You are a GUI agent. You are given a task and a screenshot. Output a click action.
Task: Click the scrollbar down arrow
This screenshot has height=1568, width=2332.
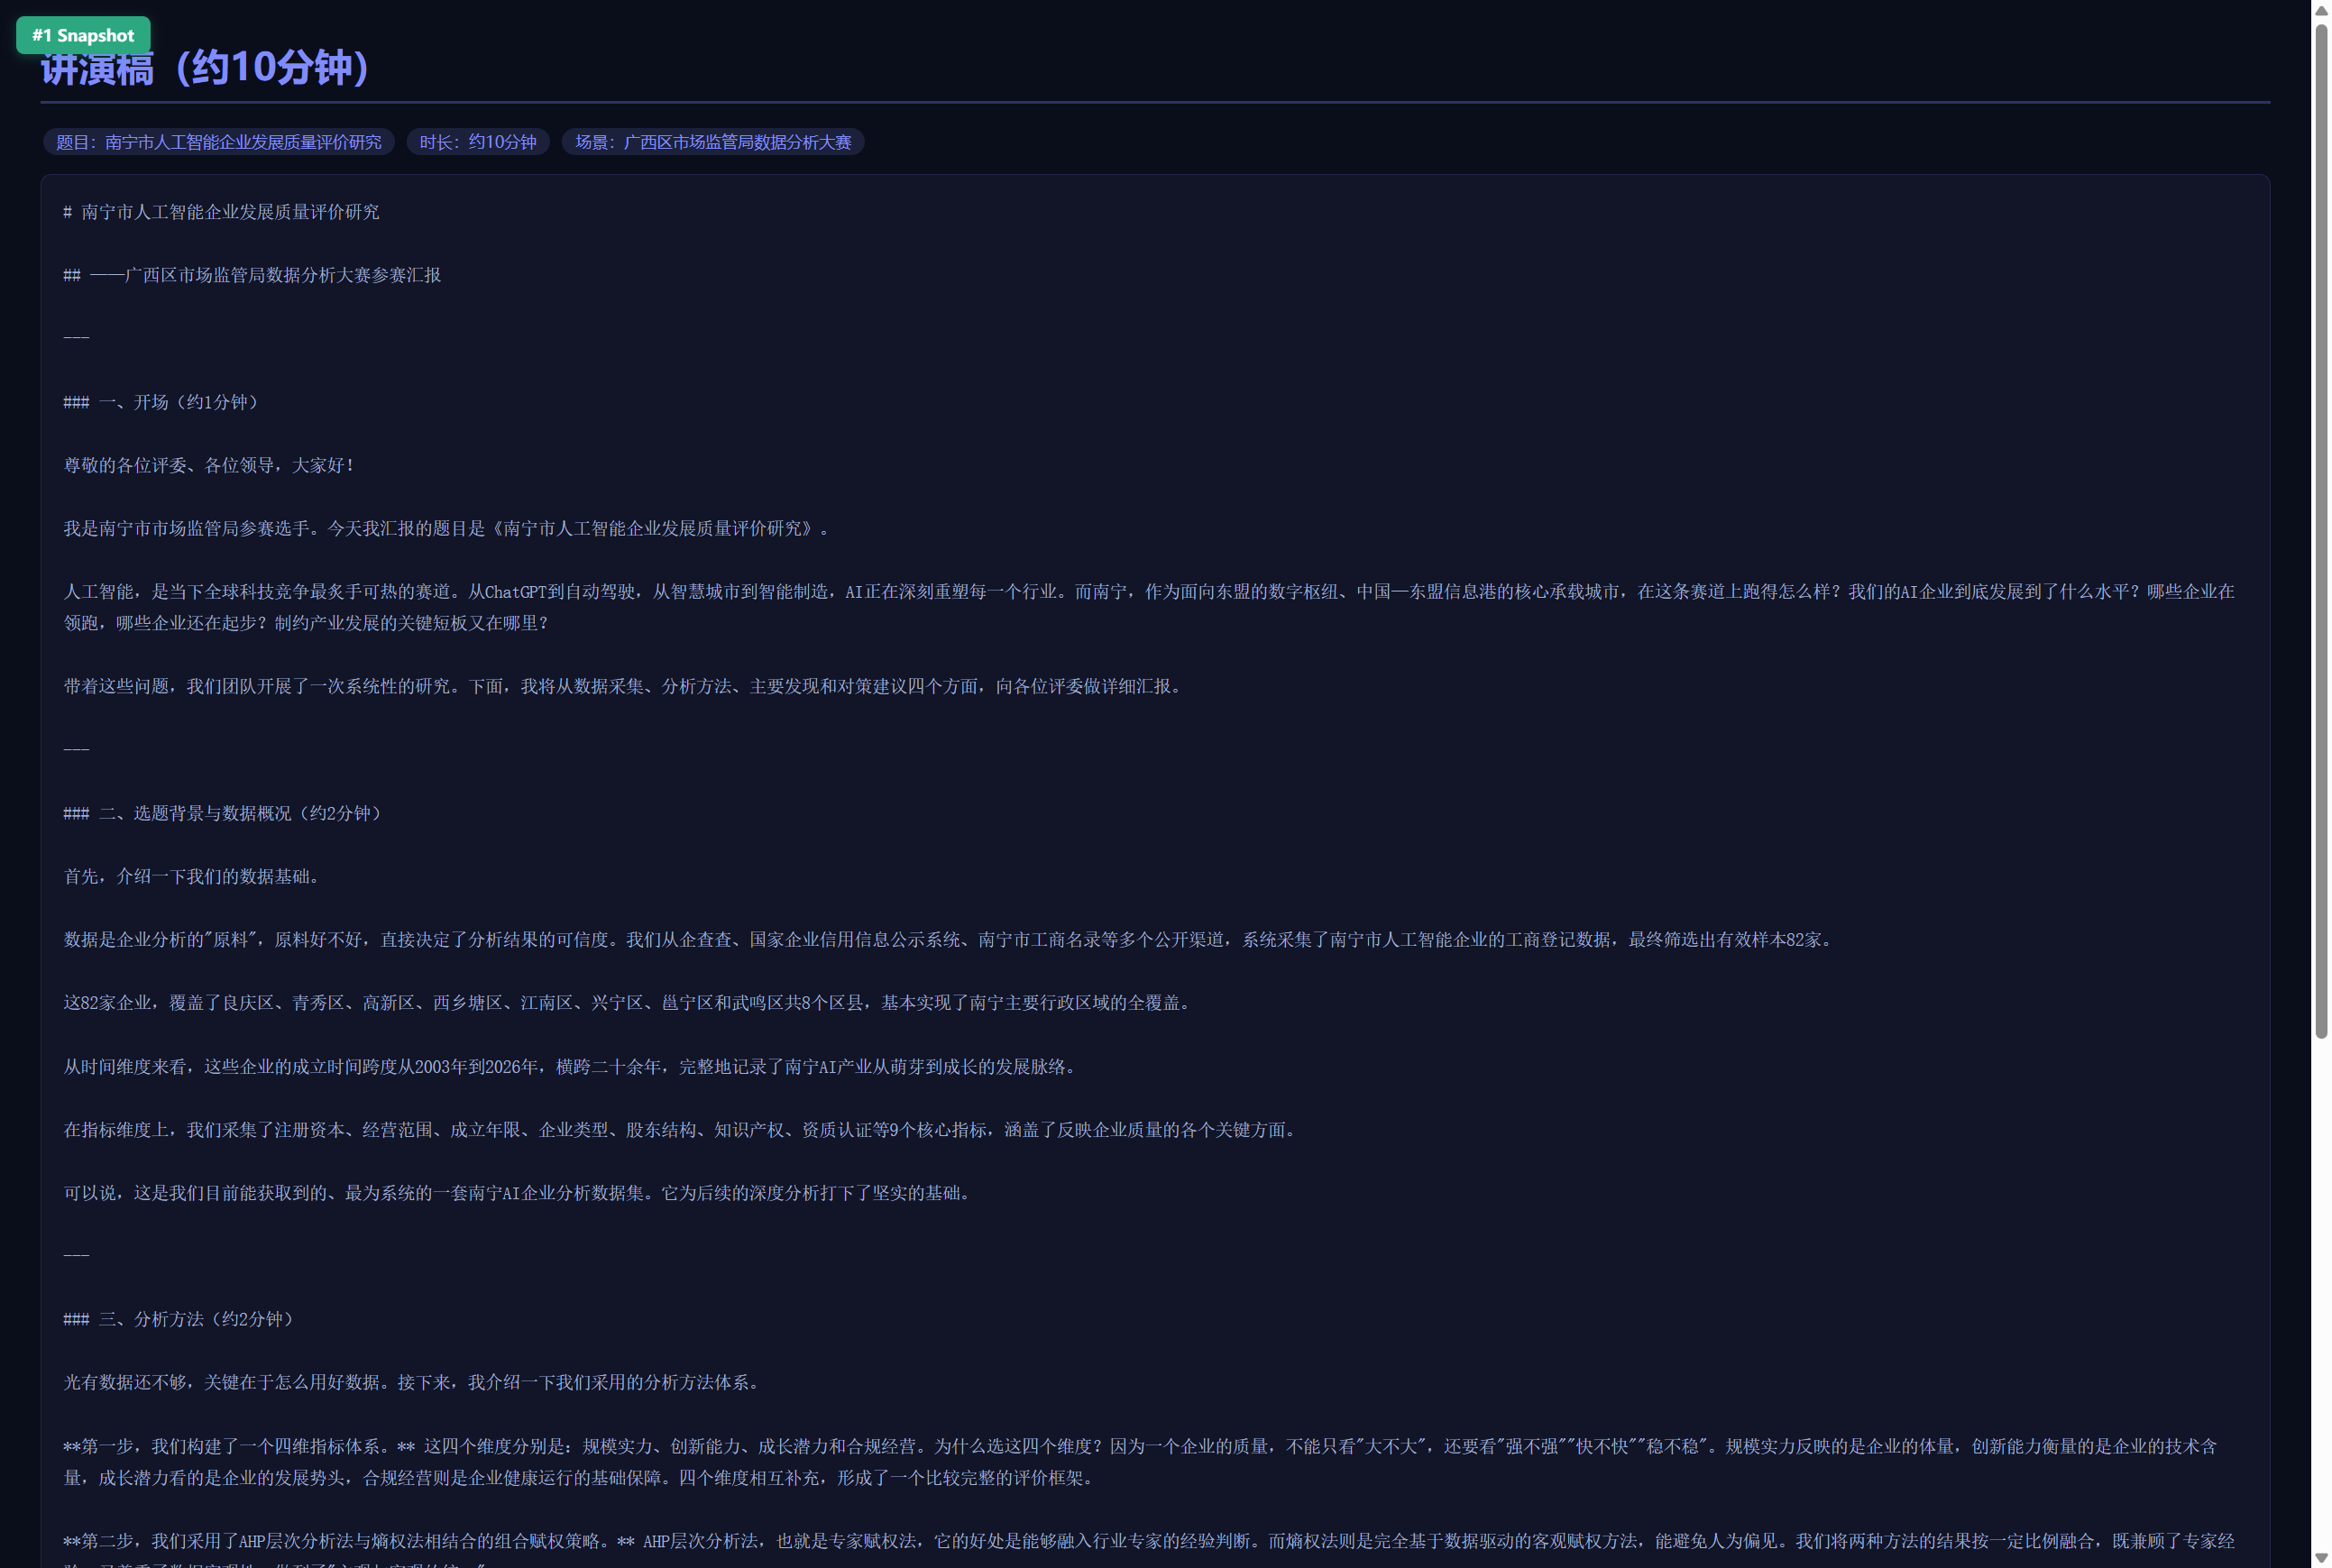tap(2321, 1558)
